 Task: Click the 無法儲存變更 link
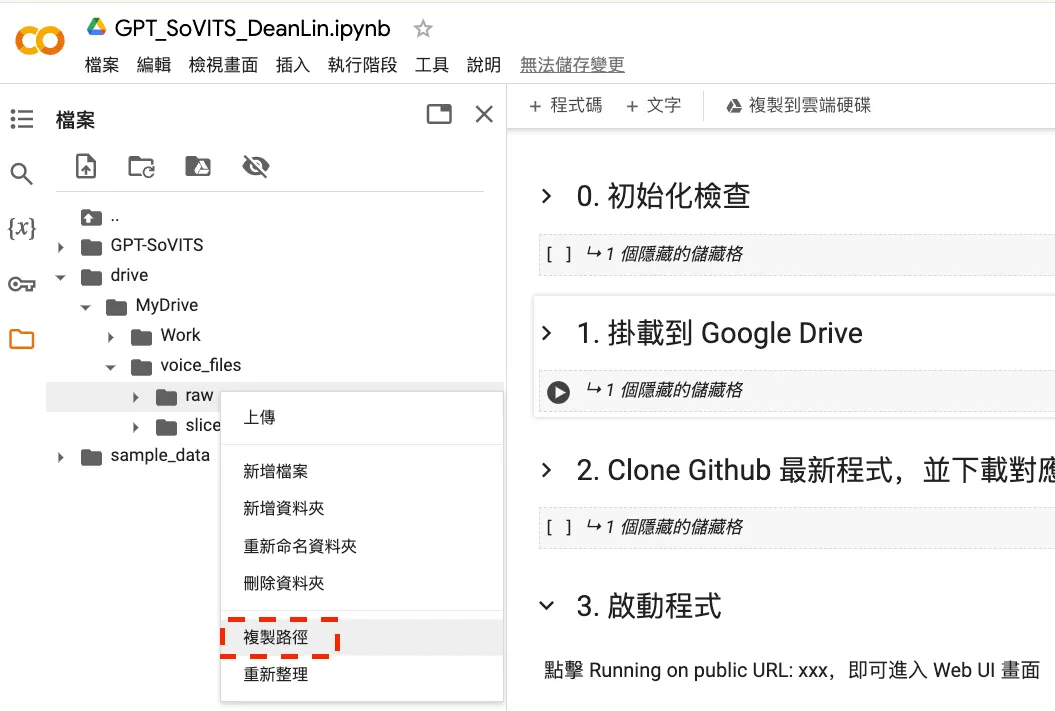[573, 65]
